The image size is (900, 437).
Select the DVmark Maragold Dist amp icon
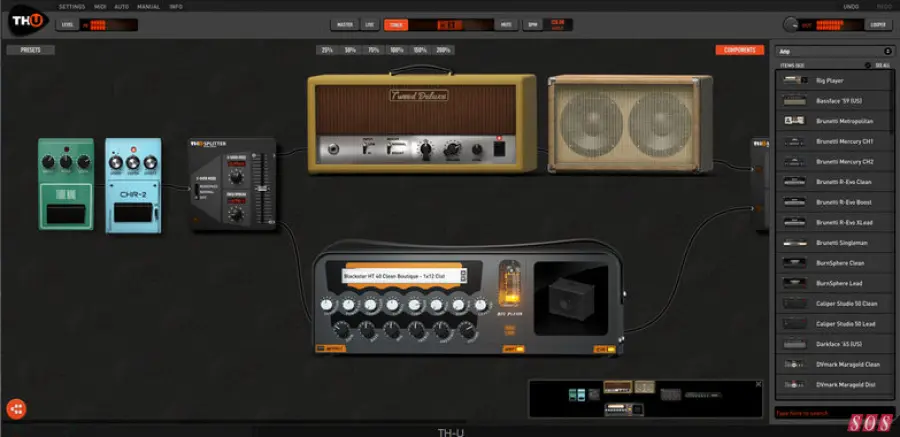[x=795, y=384]
